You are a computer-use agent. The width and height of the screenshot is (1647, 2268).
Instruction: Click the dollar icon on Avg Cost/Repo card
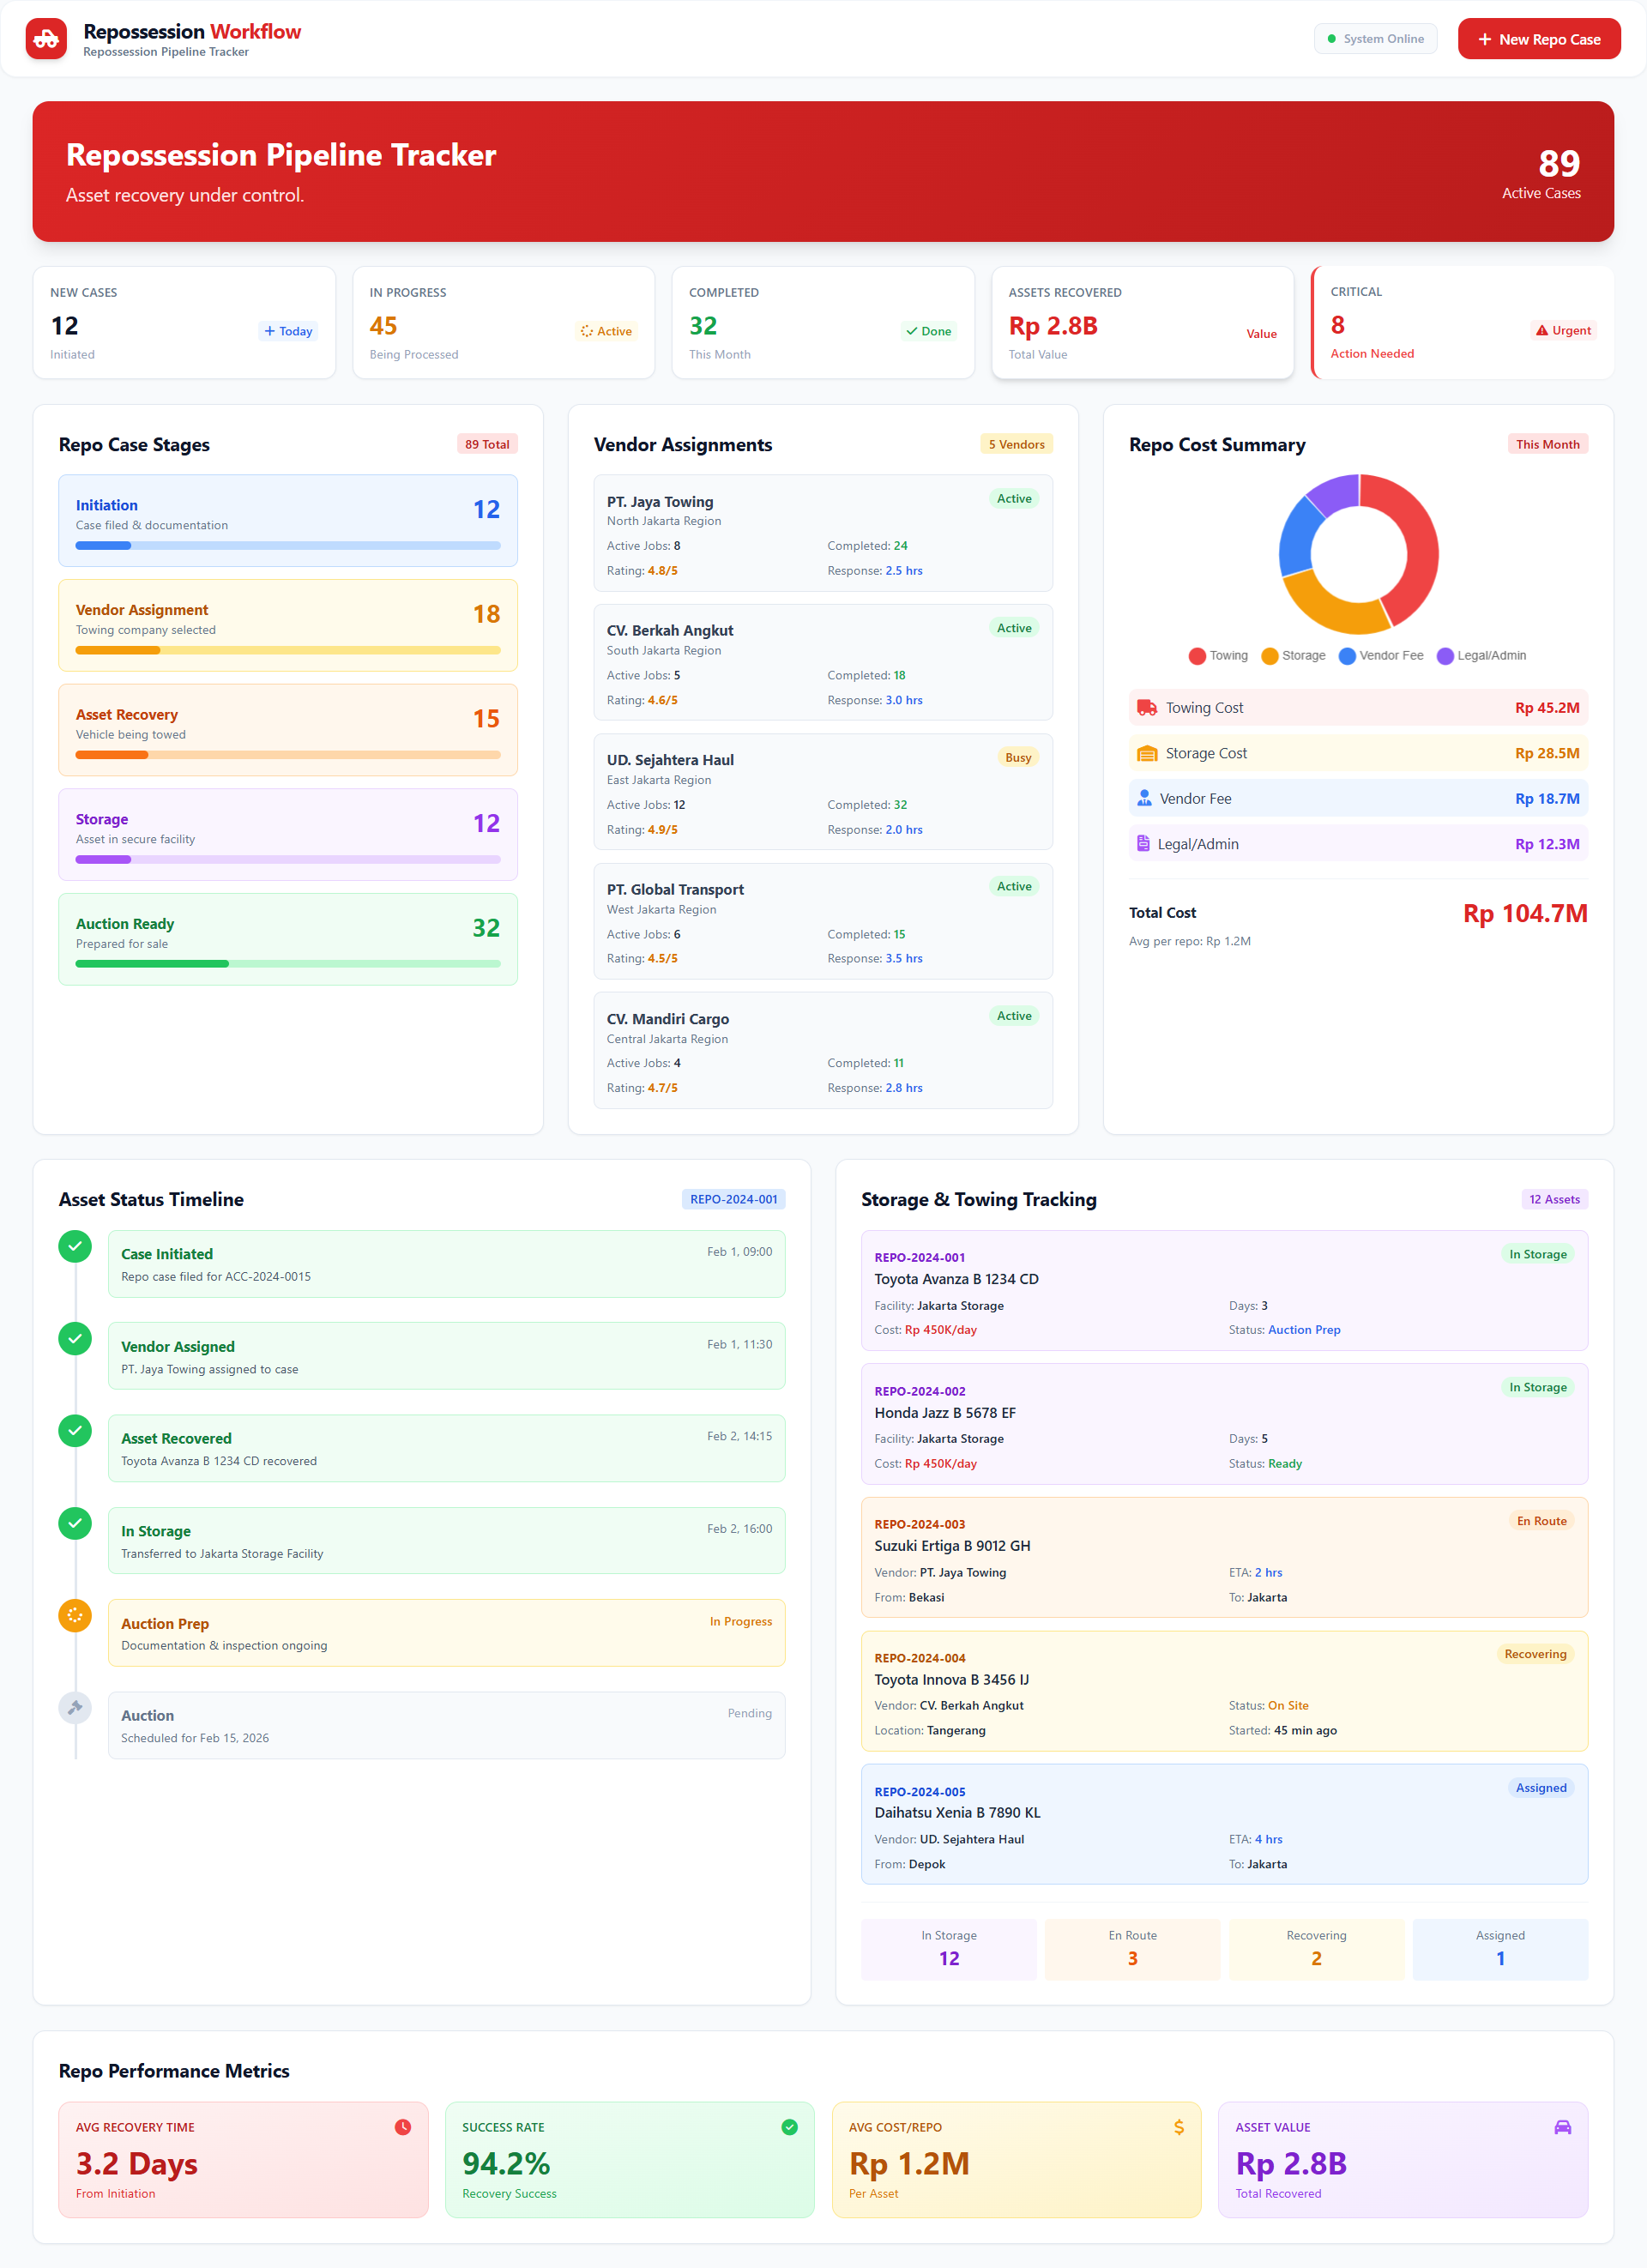pos(1178,2127)
